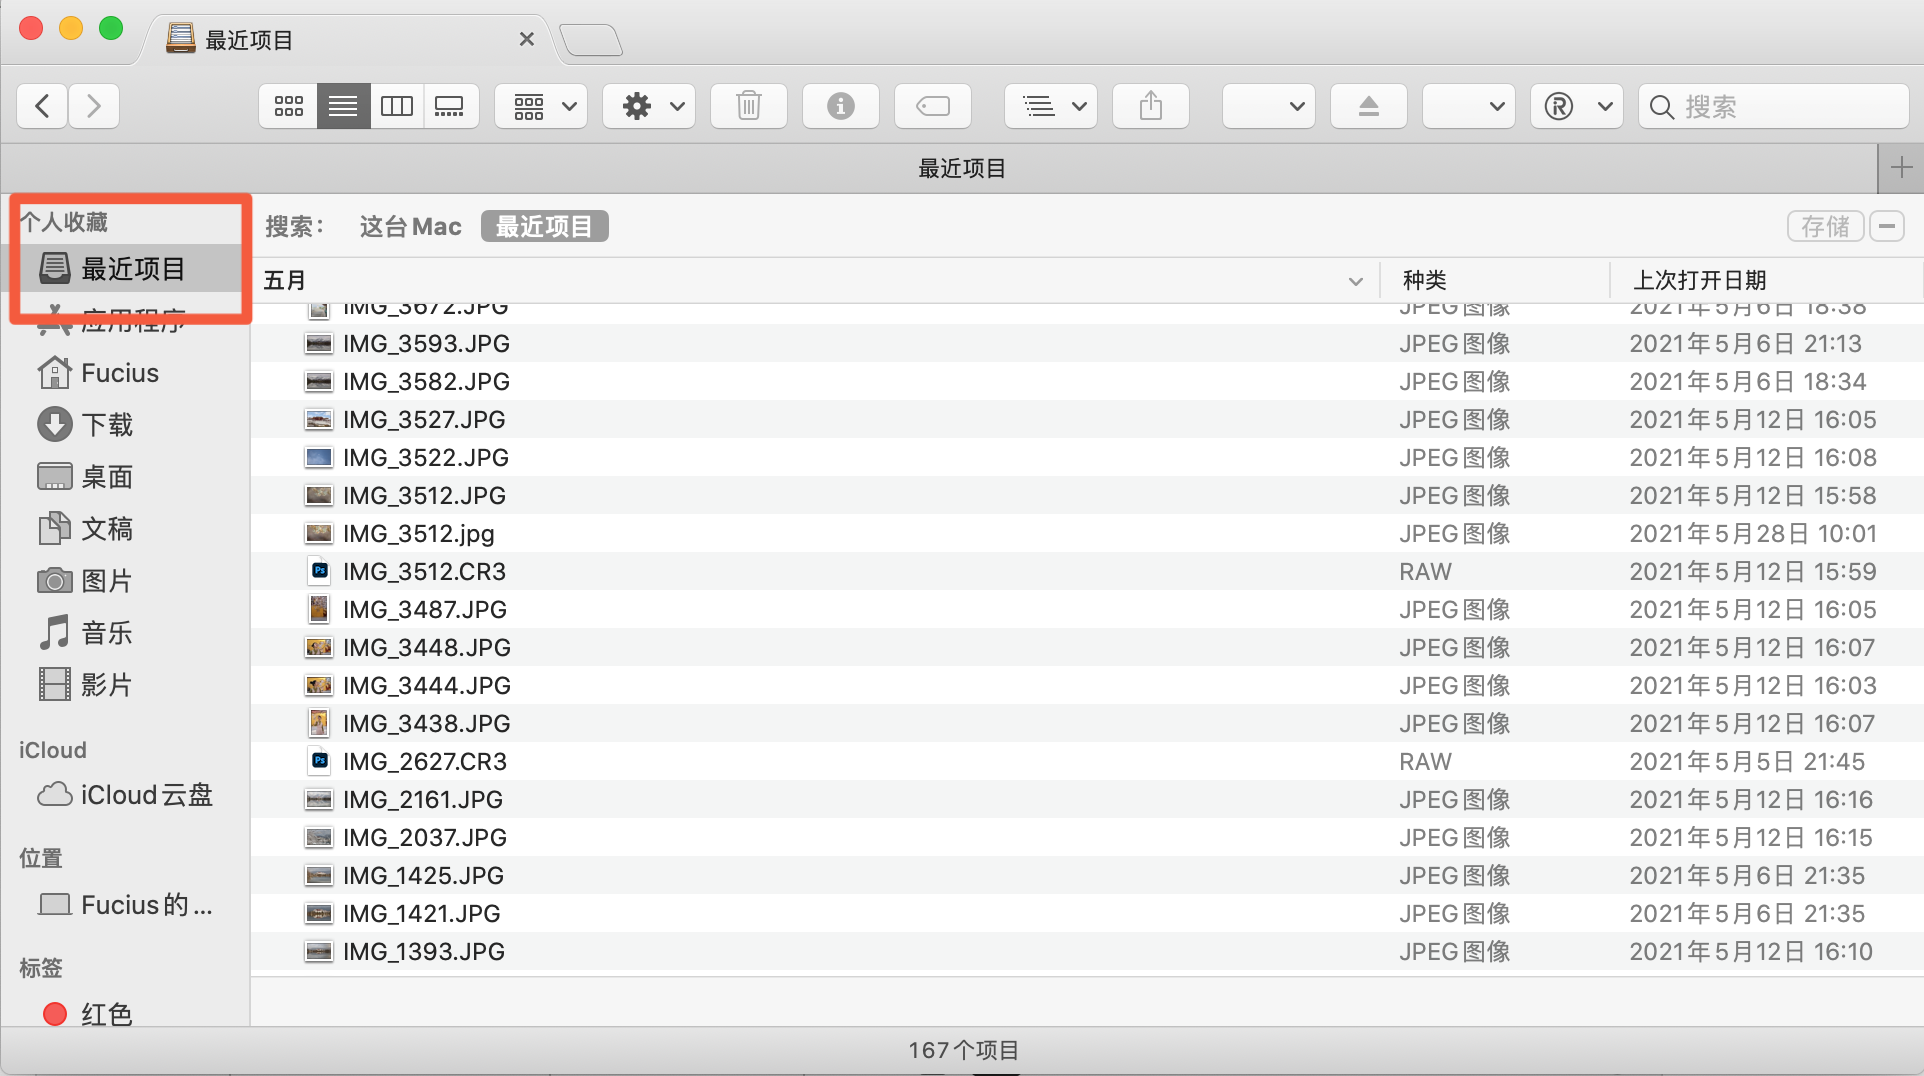Click the IMG_3487.JPG thumbnail icon
1924x1076 pixels.
tap(319, 610)
